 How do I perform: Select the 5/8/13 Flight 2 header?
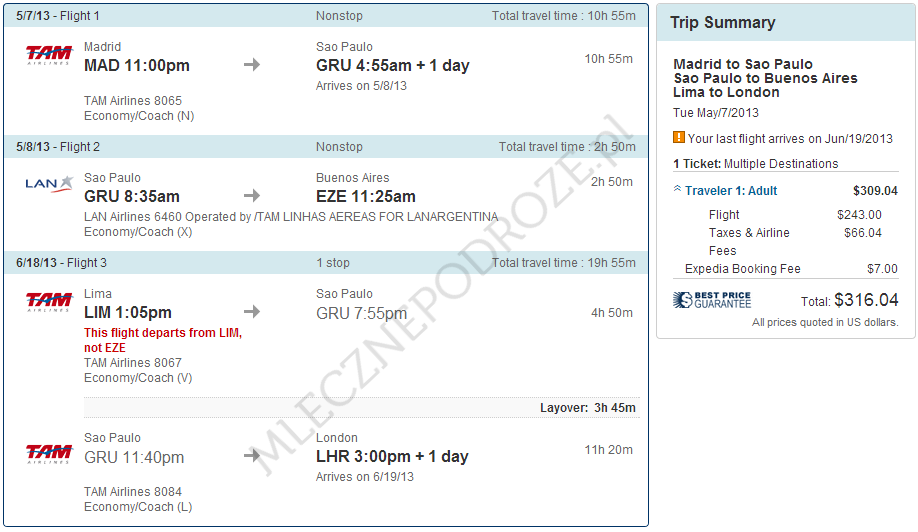point(58,147)
